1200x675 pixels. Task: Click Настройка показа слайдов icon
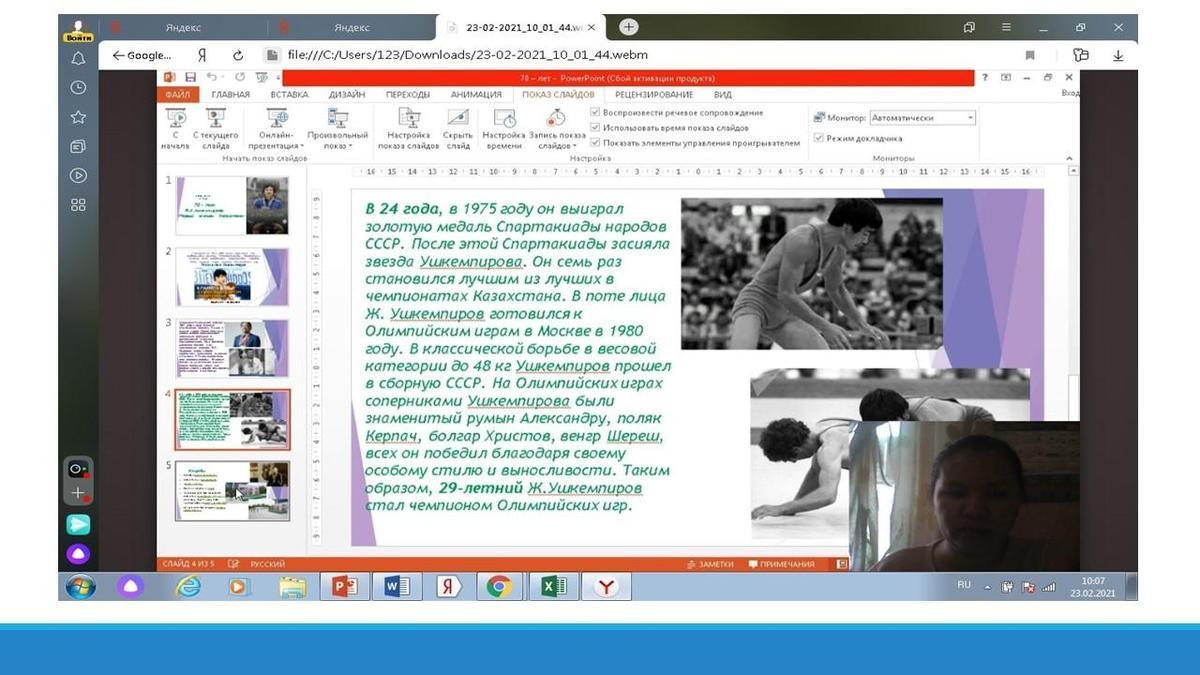[x=408, y=118]
